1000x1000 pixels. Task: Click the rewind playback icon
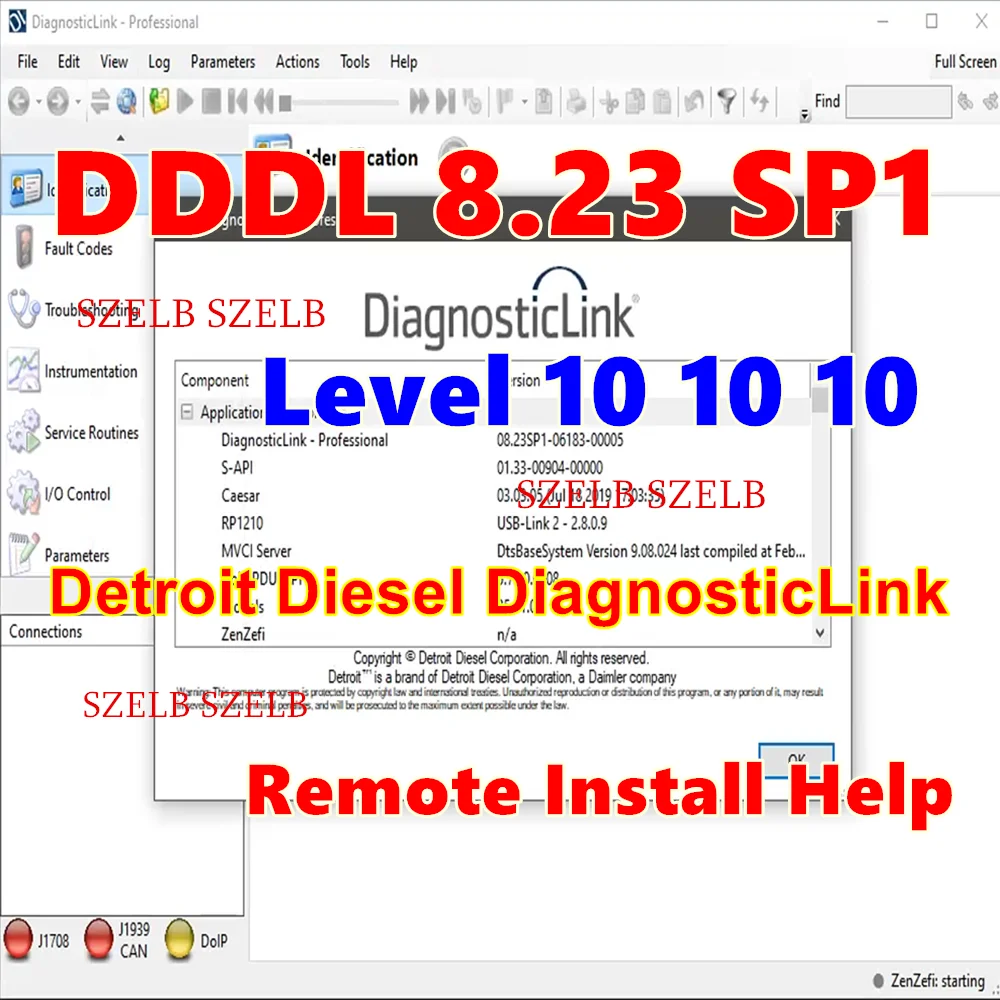[x=264, y=101]
